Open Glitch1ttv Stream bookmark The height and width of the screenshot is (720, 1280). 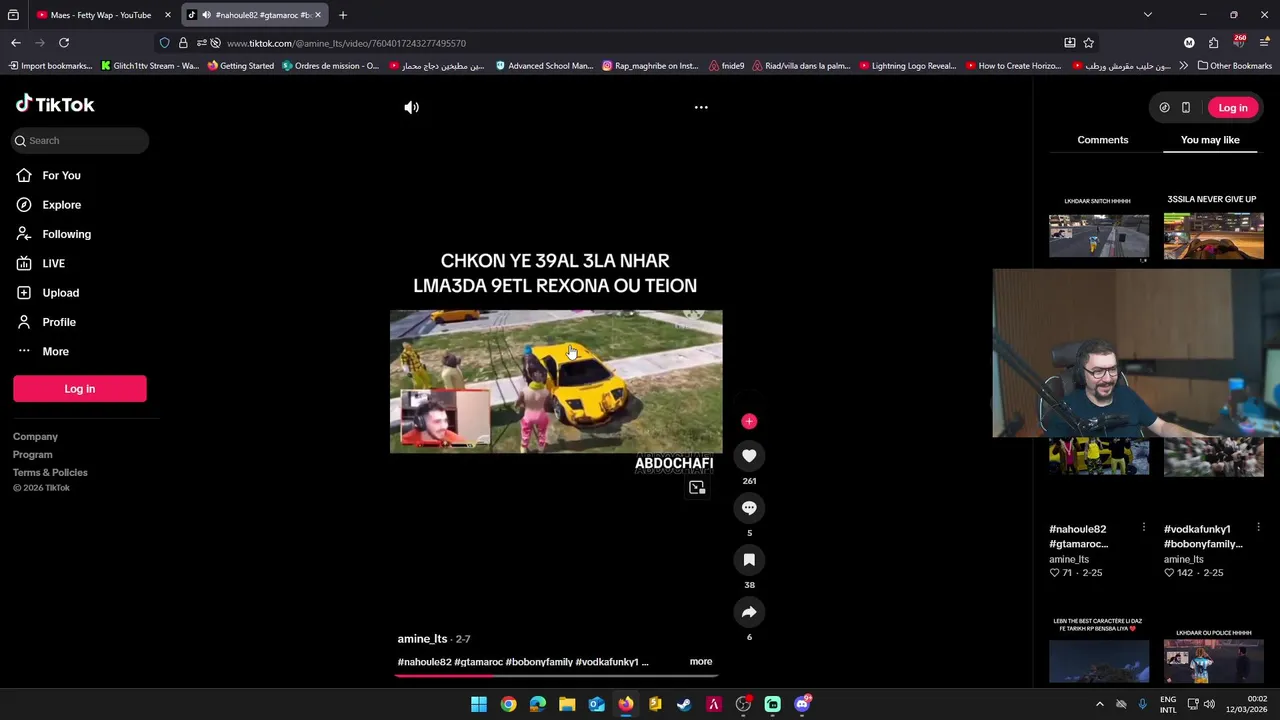150,66
